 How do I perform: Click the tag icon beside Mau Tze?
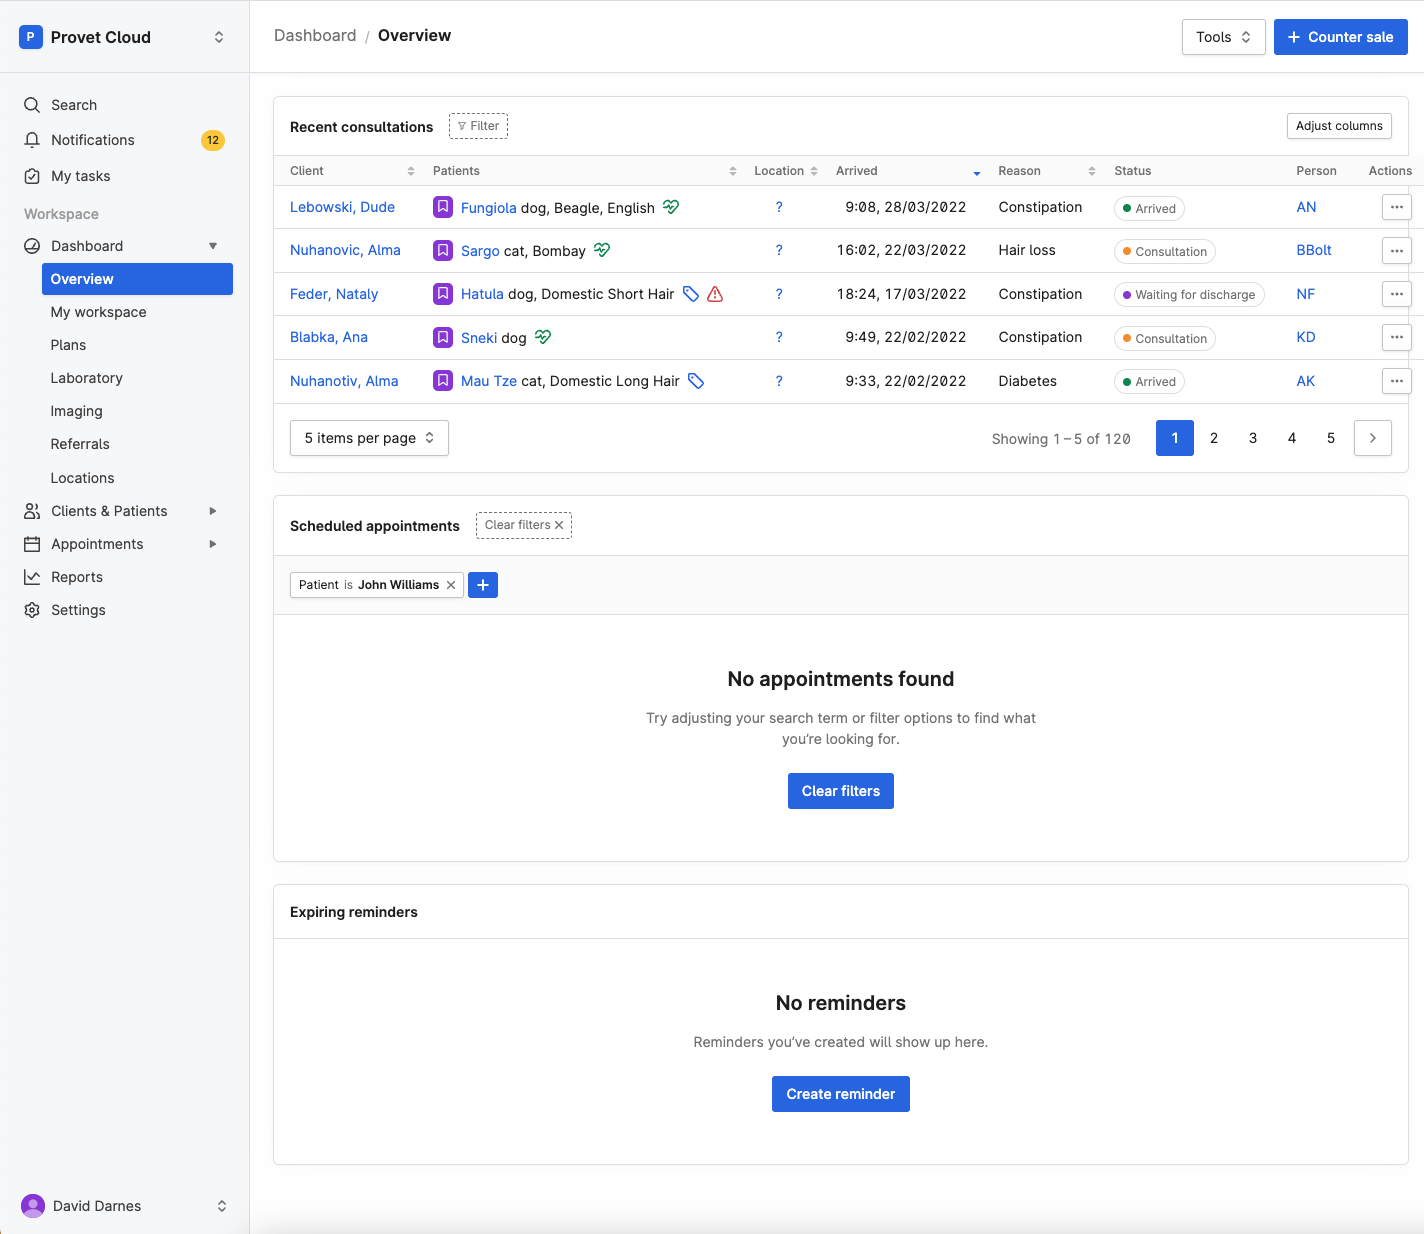point(696,381)
